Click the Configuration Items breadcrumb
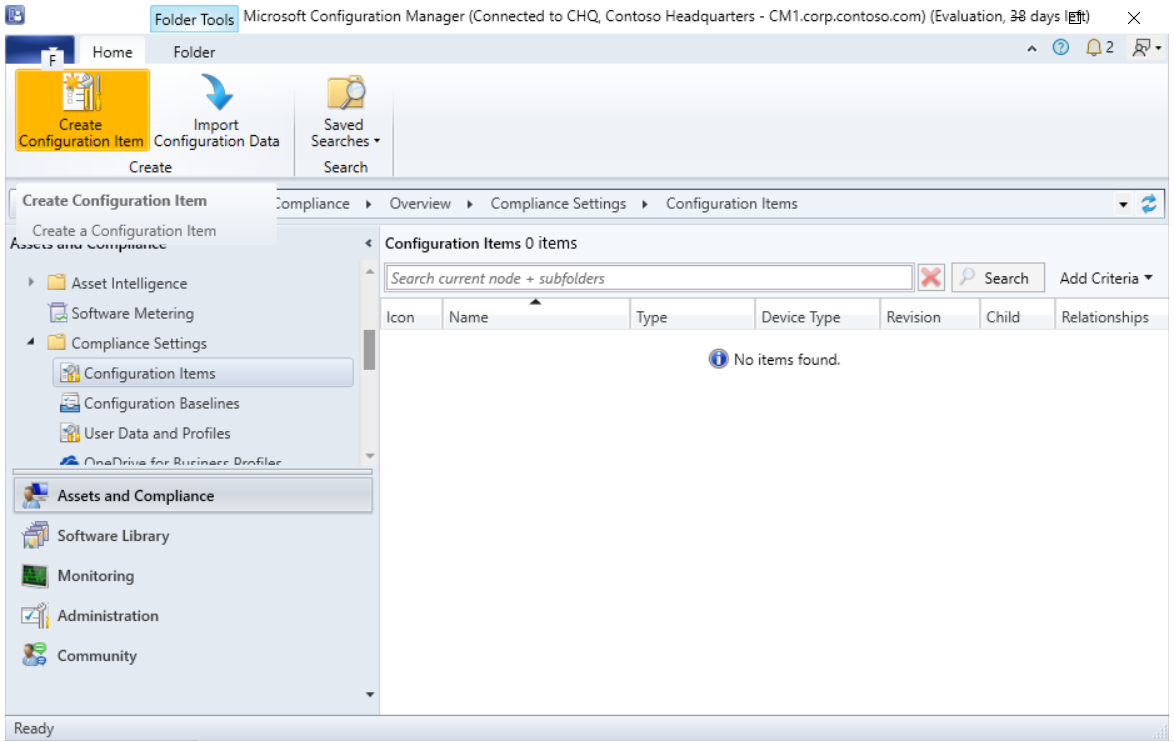 tap(732, 204)
